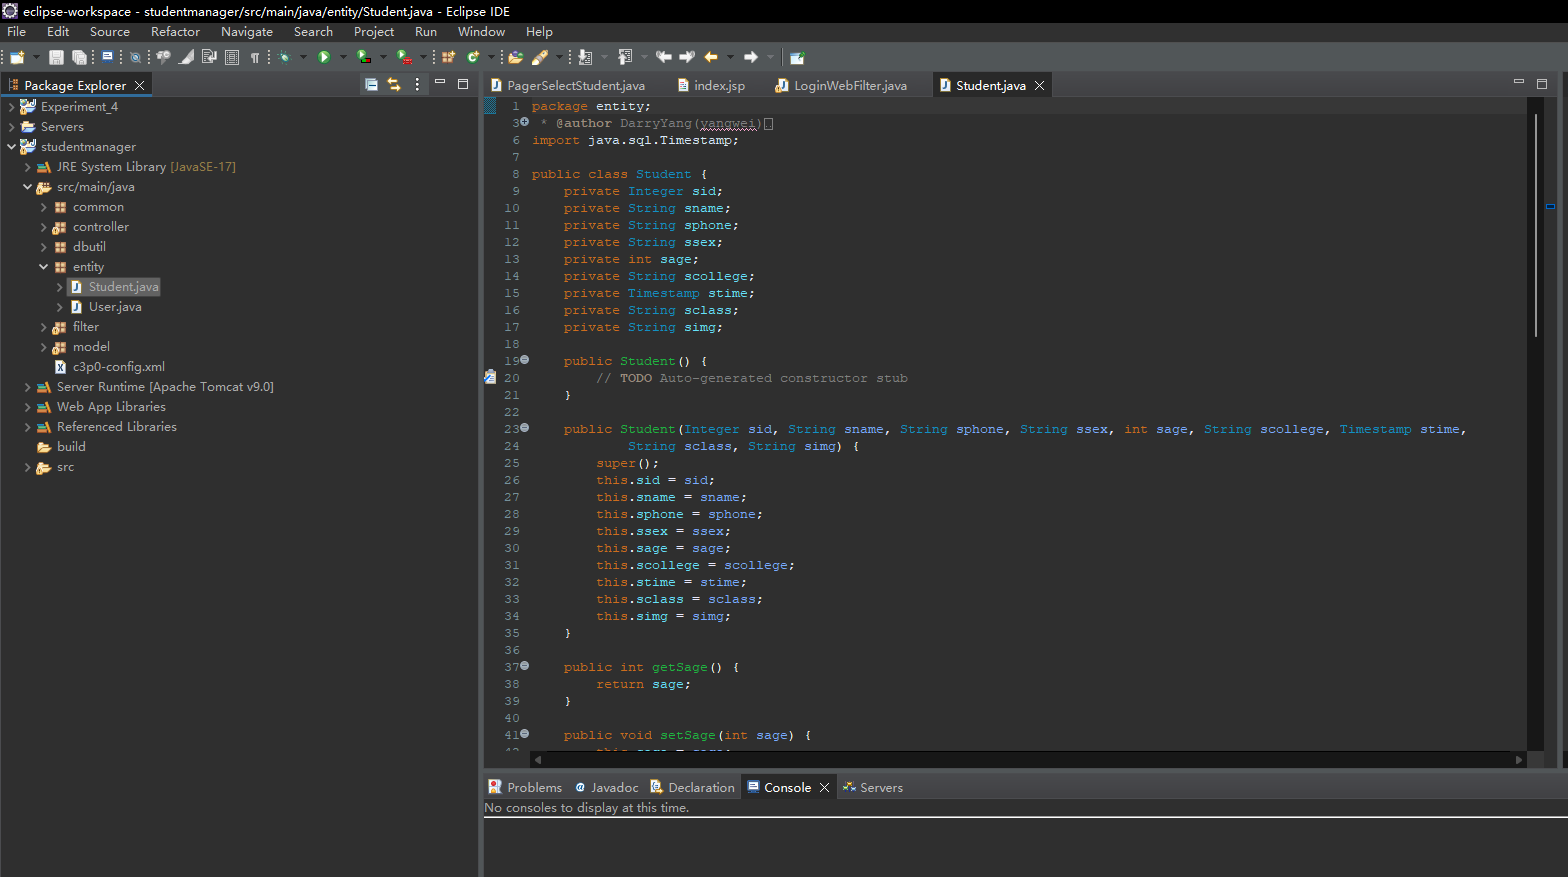
Task: Save the current file with Save icon
Action: [56, 58]
